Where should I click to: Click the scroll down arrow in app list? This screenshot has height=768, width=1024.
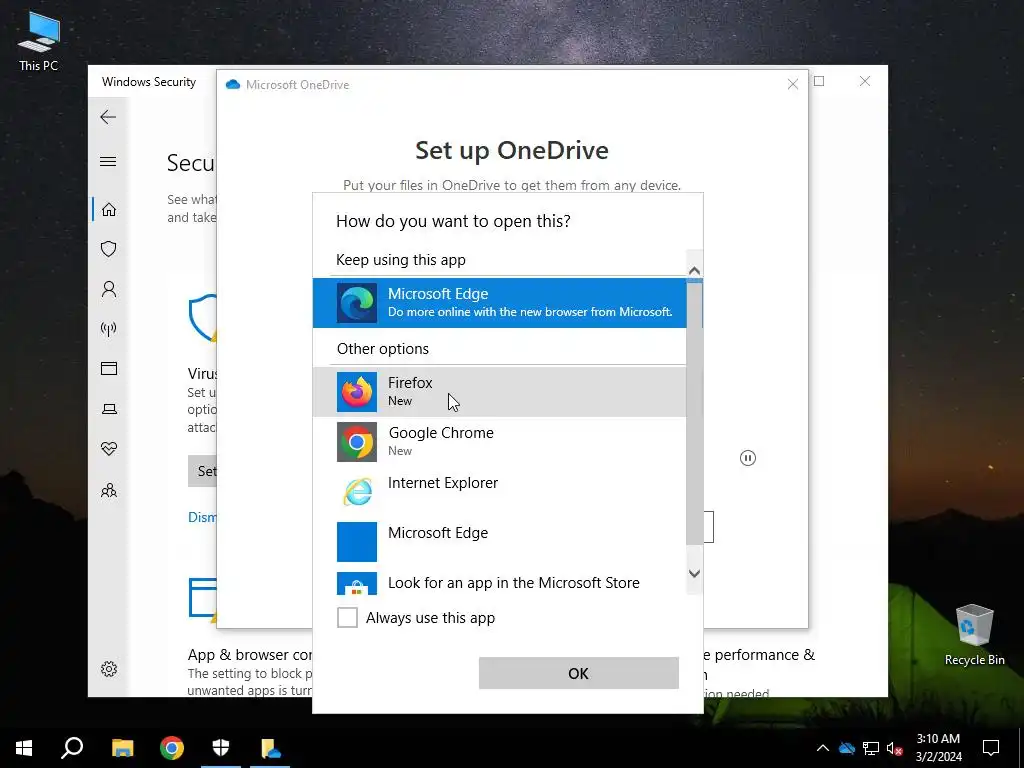[x=694, y=573]
